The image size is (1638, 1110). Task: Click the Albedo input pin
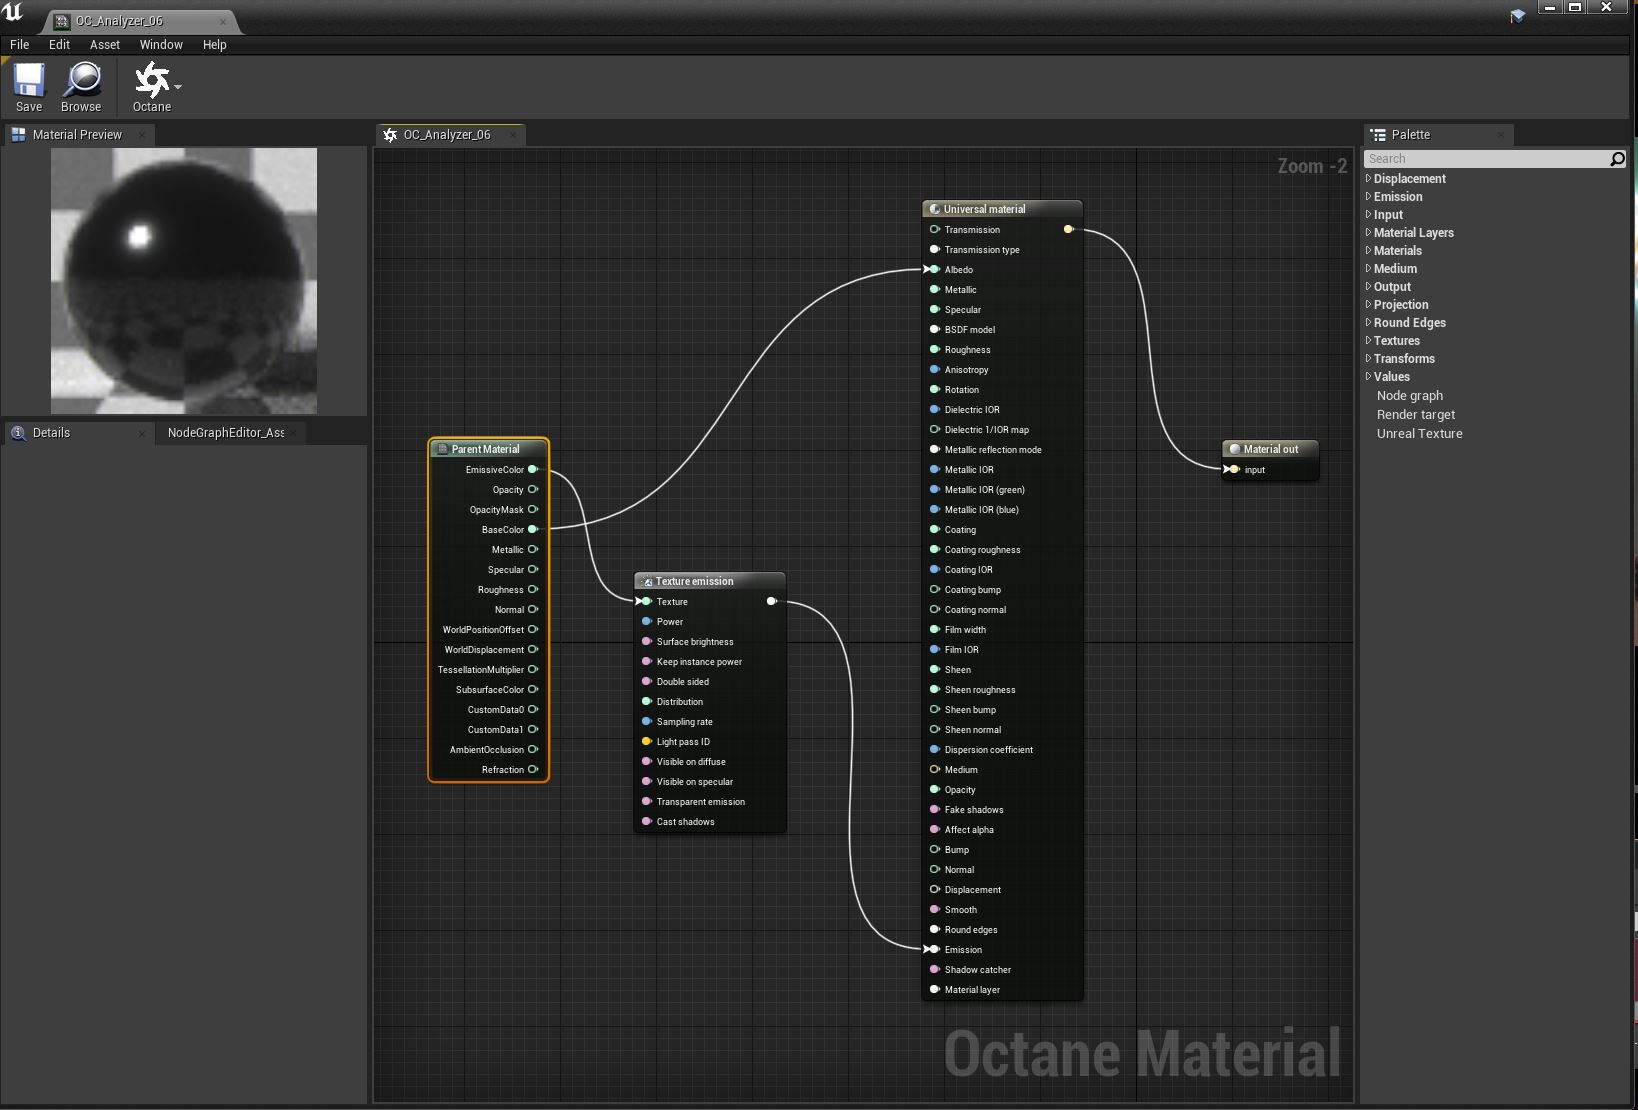933,269
